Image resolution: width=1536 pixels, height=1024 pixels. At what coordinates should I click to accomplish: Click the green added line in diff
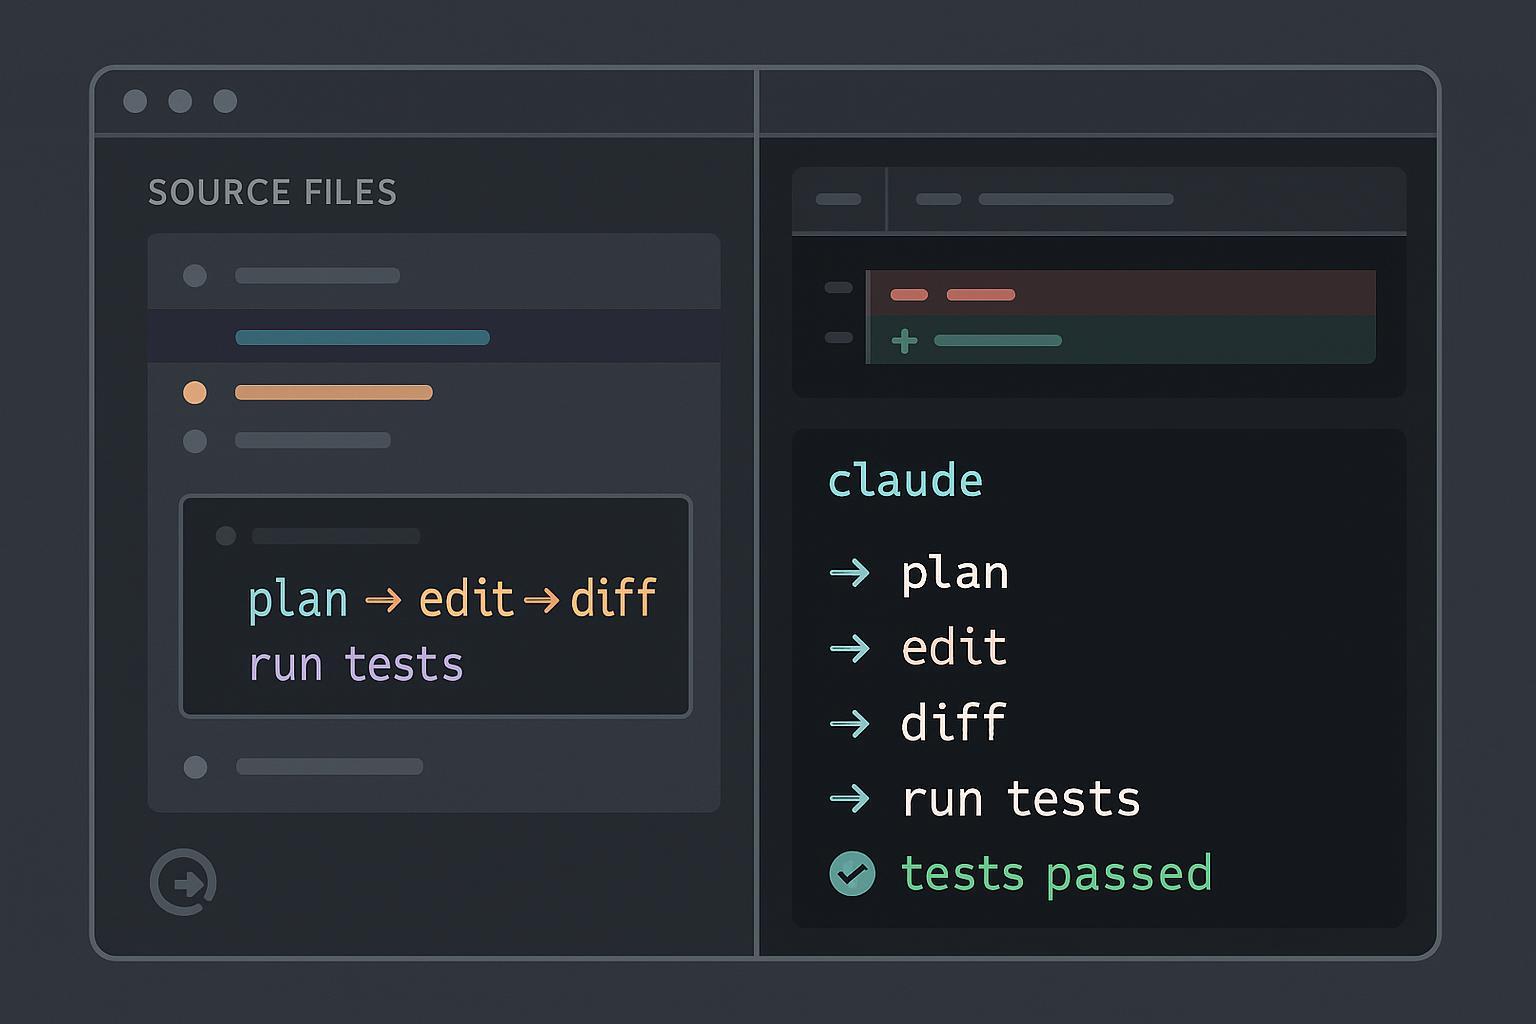1120,341
